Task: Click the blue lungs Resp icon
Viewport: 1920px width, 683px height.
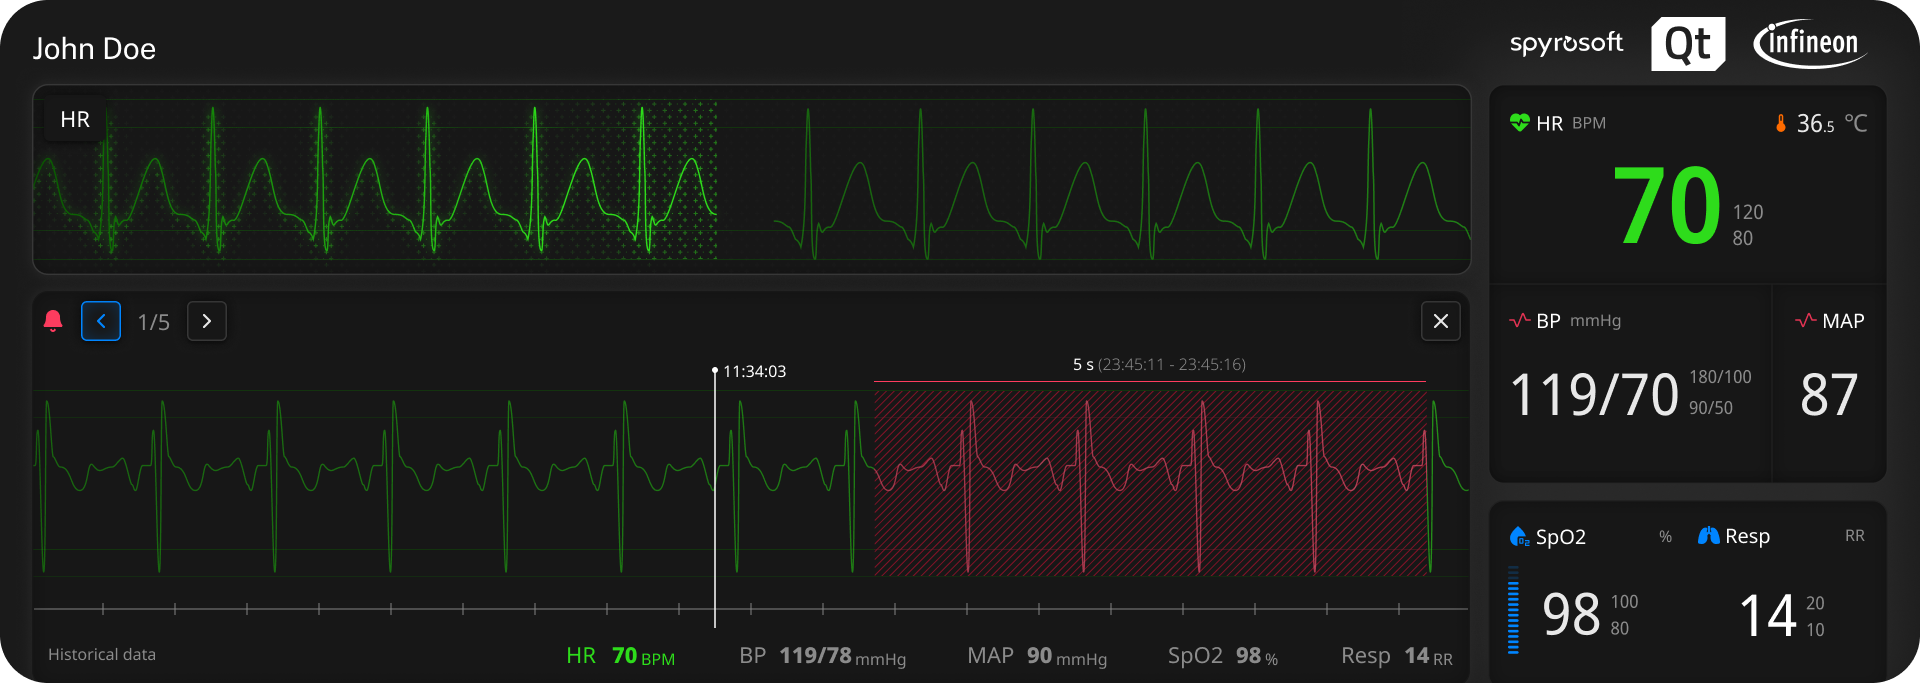Action: [x=1708, y=536]
